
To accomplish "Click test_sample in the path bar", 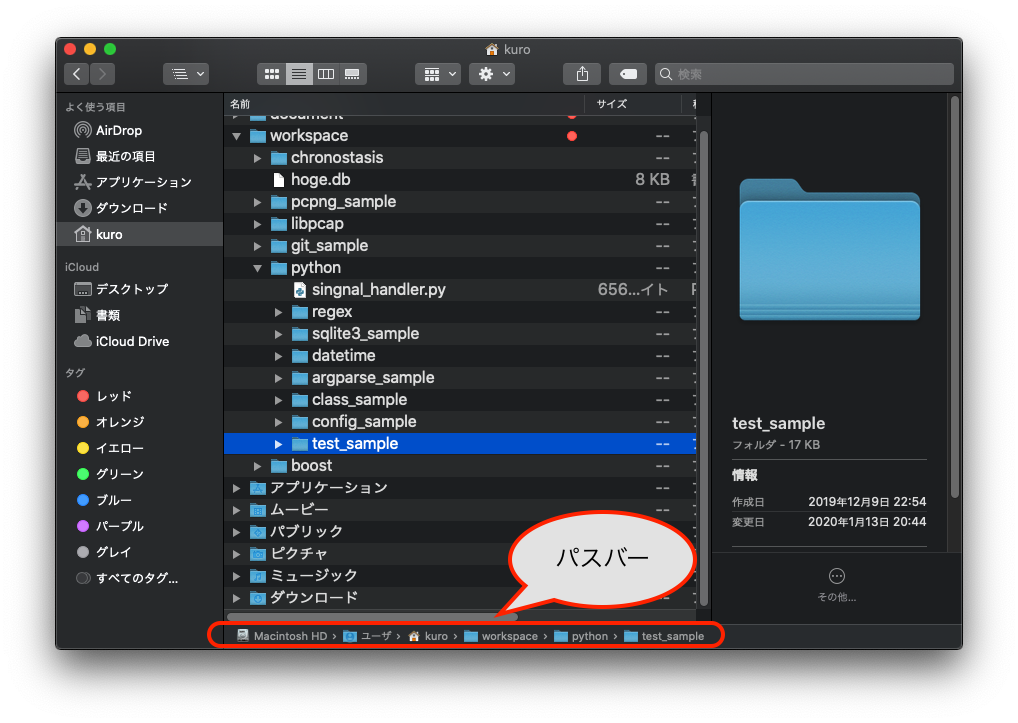I will [664, 636].
